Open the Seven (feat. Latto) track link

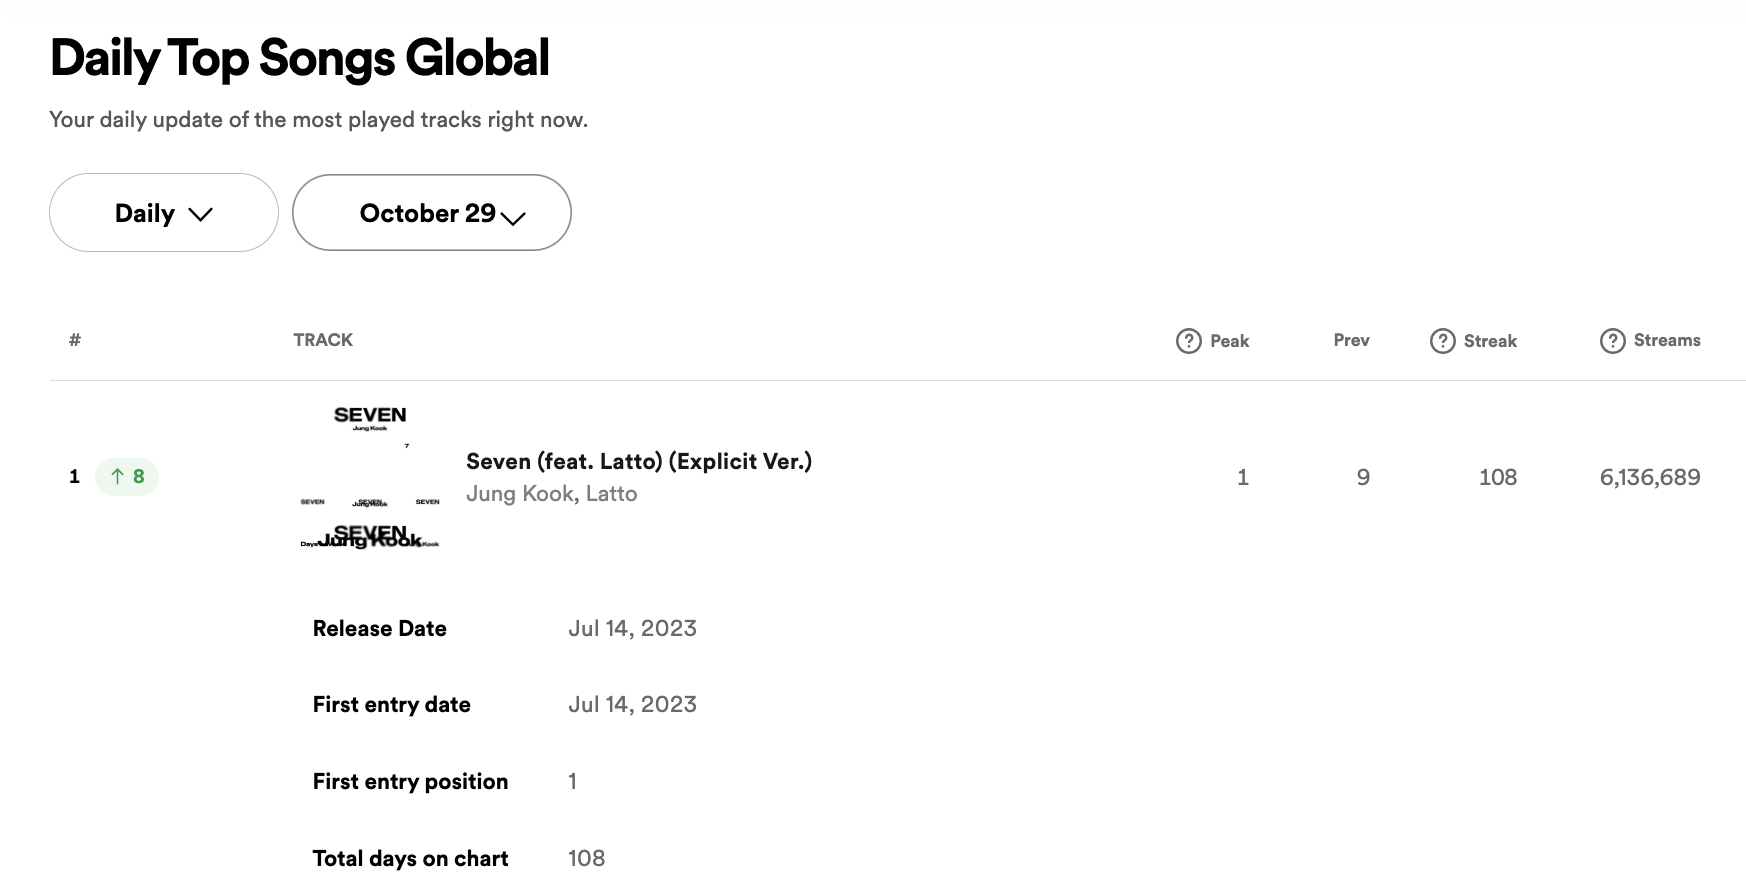[638, 461]
